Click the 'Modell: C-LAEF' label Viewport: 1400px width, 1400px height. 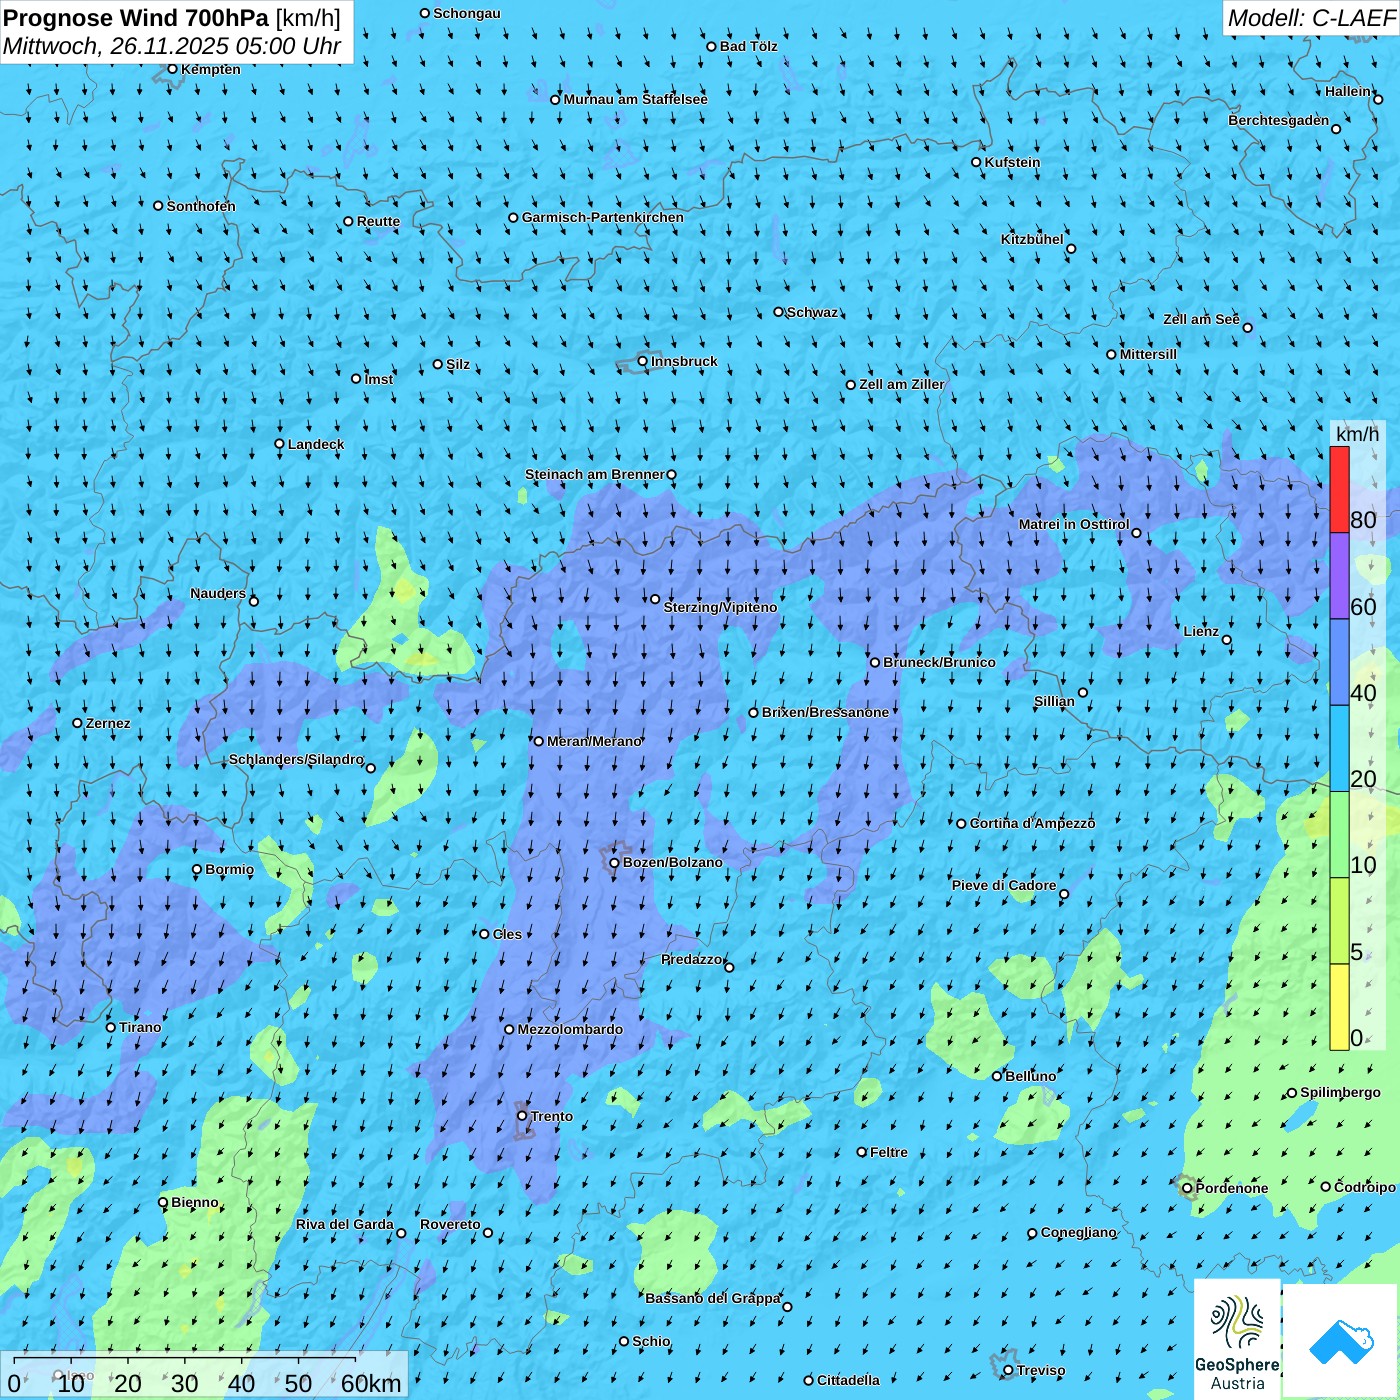1311,17
